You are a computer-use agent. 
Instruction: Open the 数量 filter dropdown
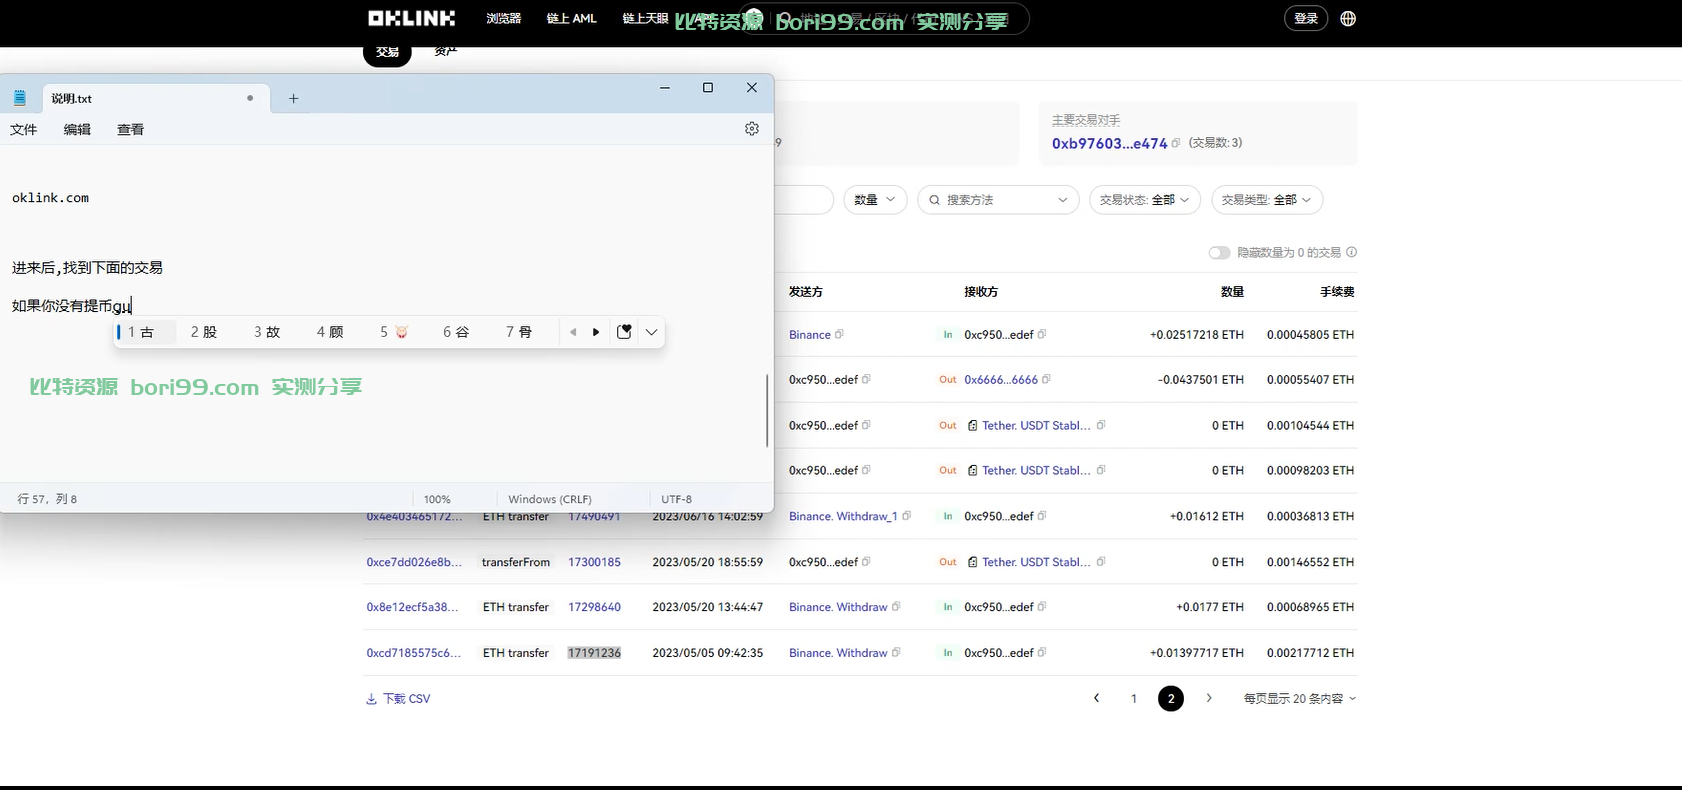(x=875, y=200)
